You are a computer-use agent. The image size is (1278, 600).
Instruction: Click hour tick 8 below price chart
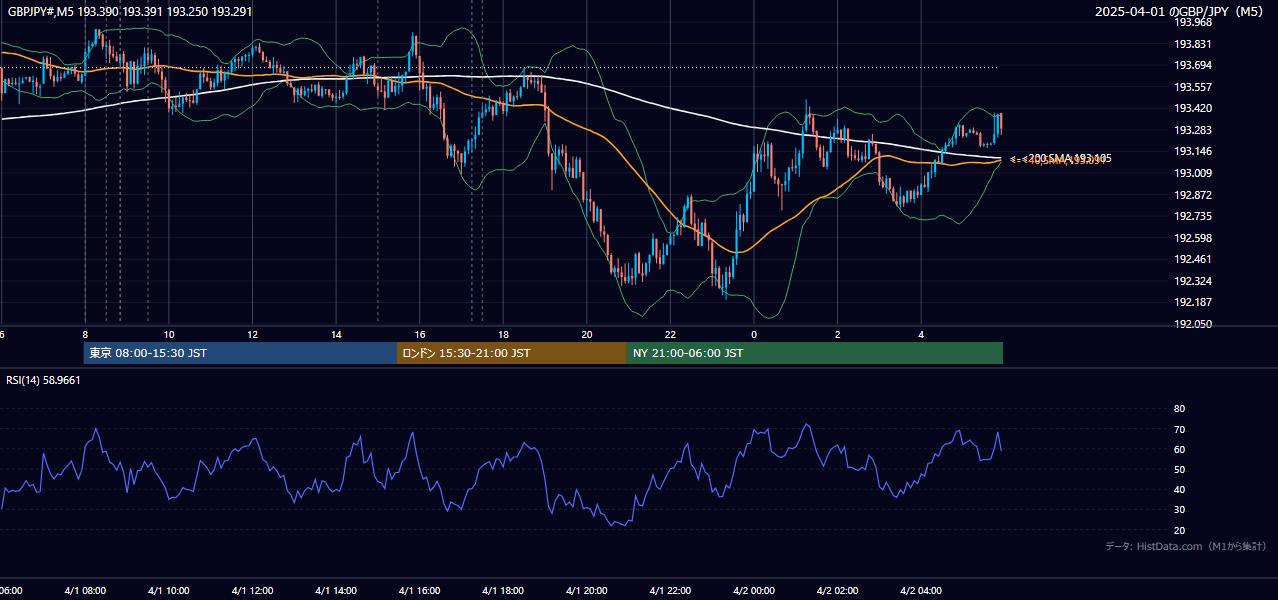pos(85,334)
